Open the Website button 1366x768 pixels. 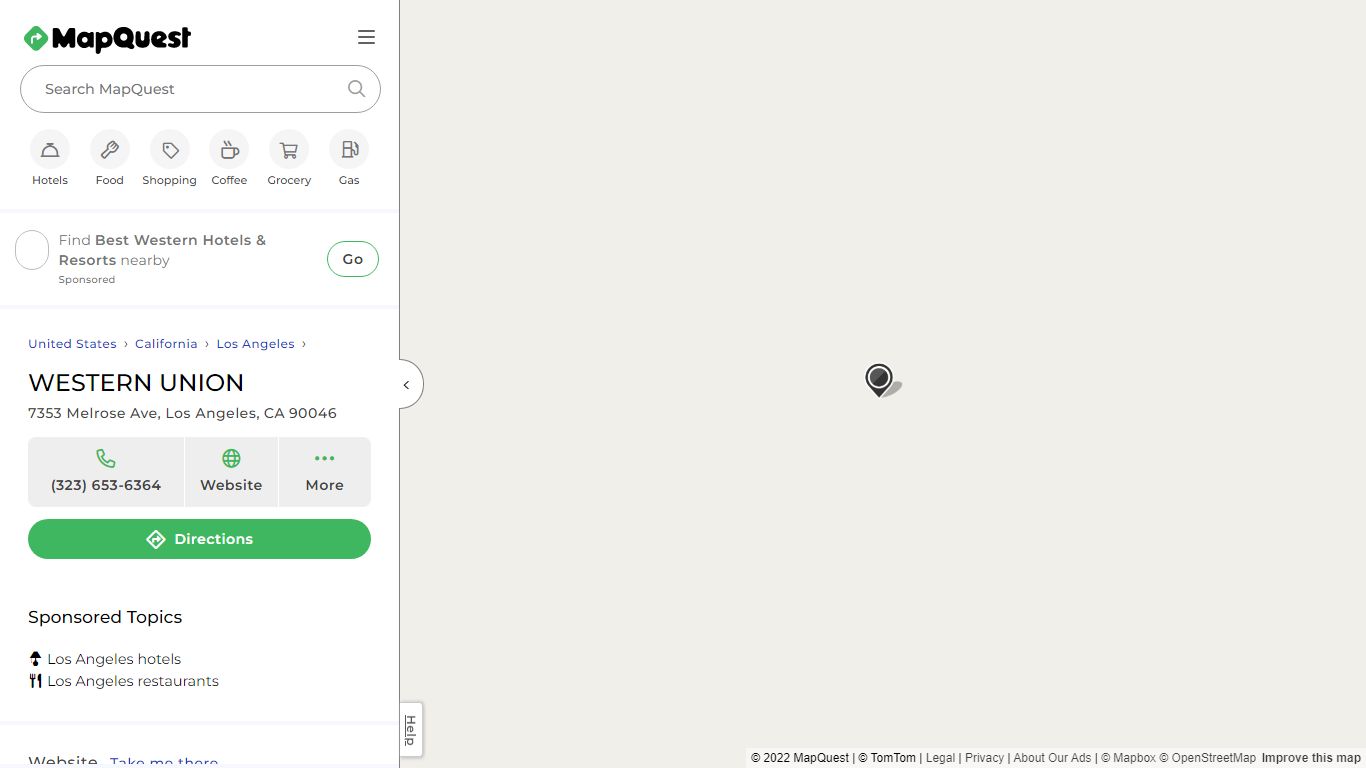coord(231,472)
